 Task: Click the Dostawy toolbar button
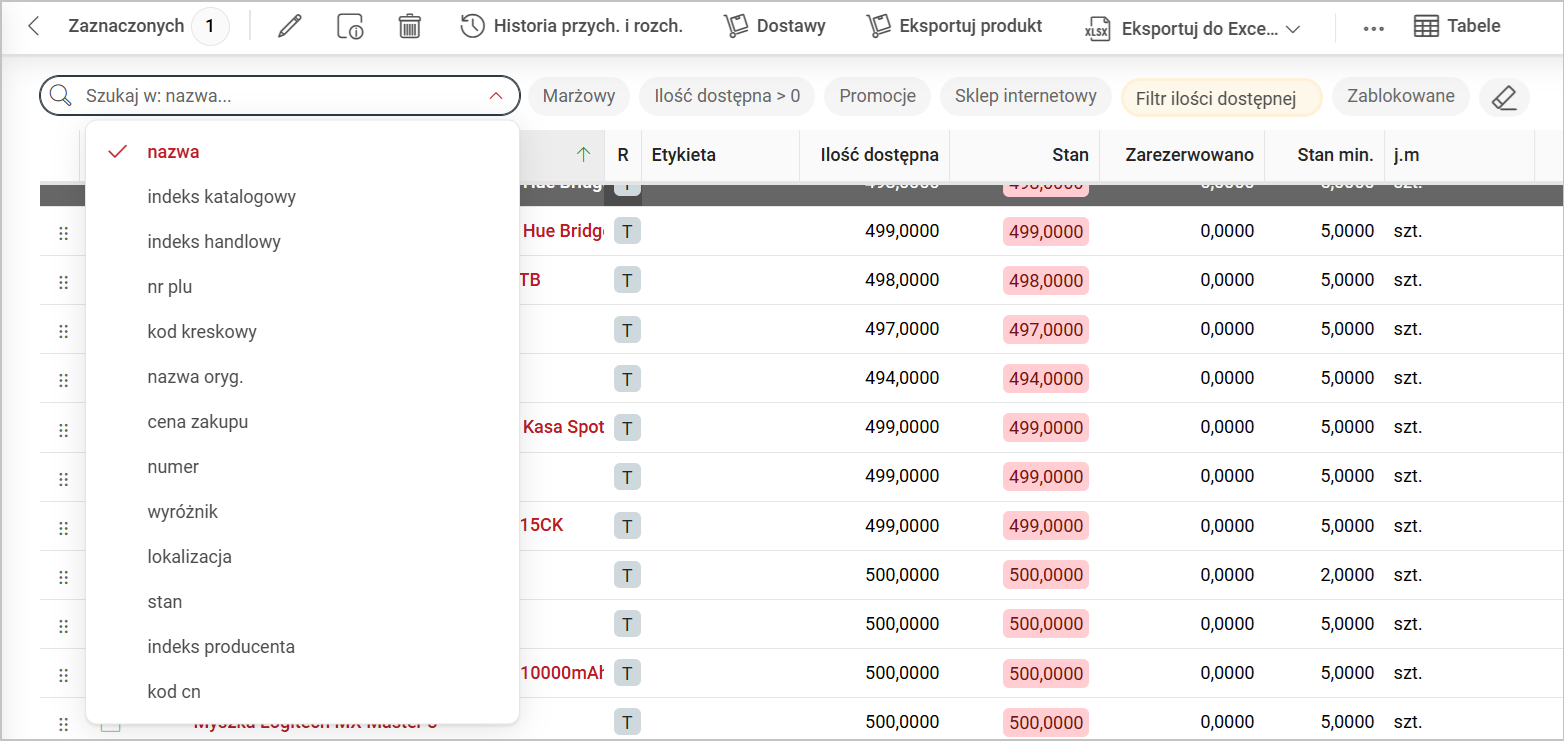click(x=775, y=27)
